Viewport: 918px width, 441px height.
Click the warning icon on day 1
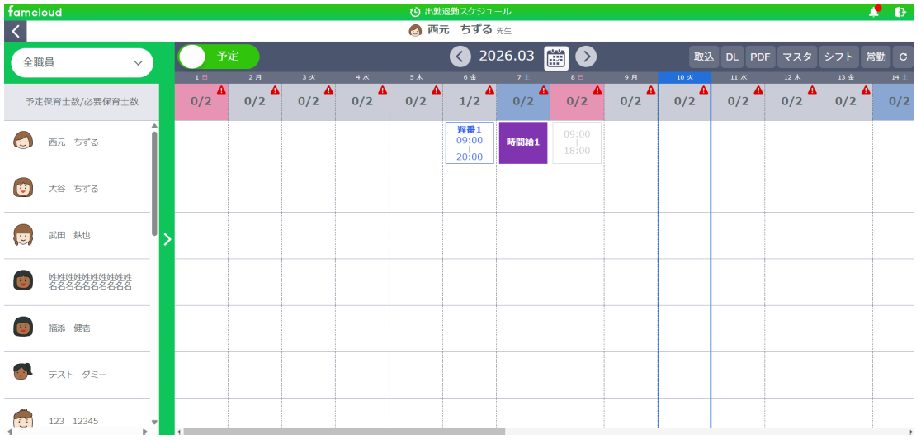pos(221,90)
